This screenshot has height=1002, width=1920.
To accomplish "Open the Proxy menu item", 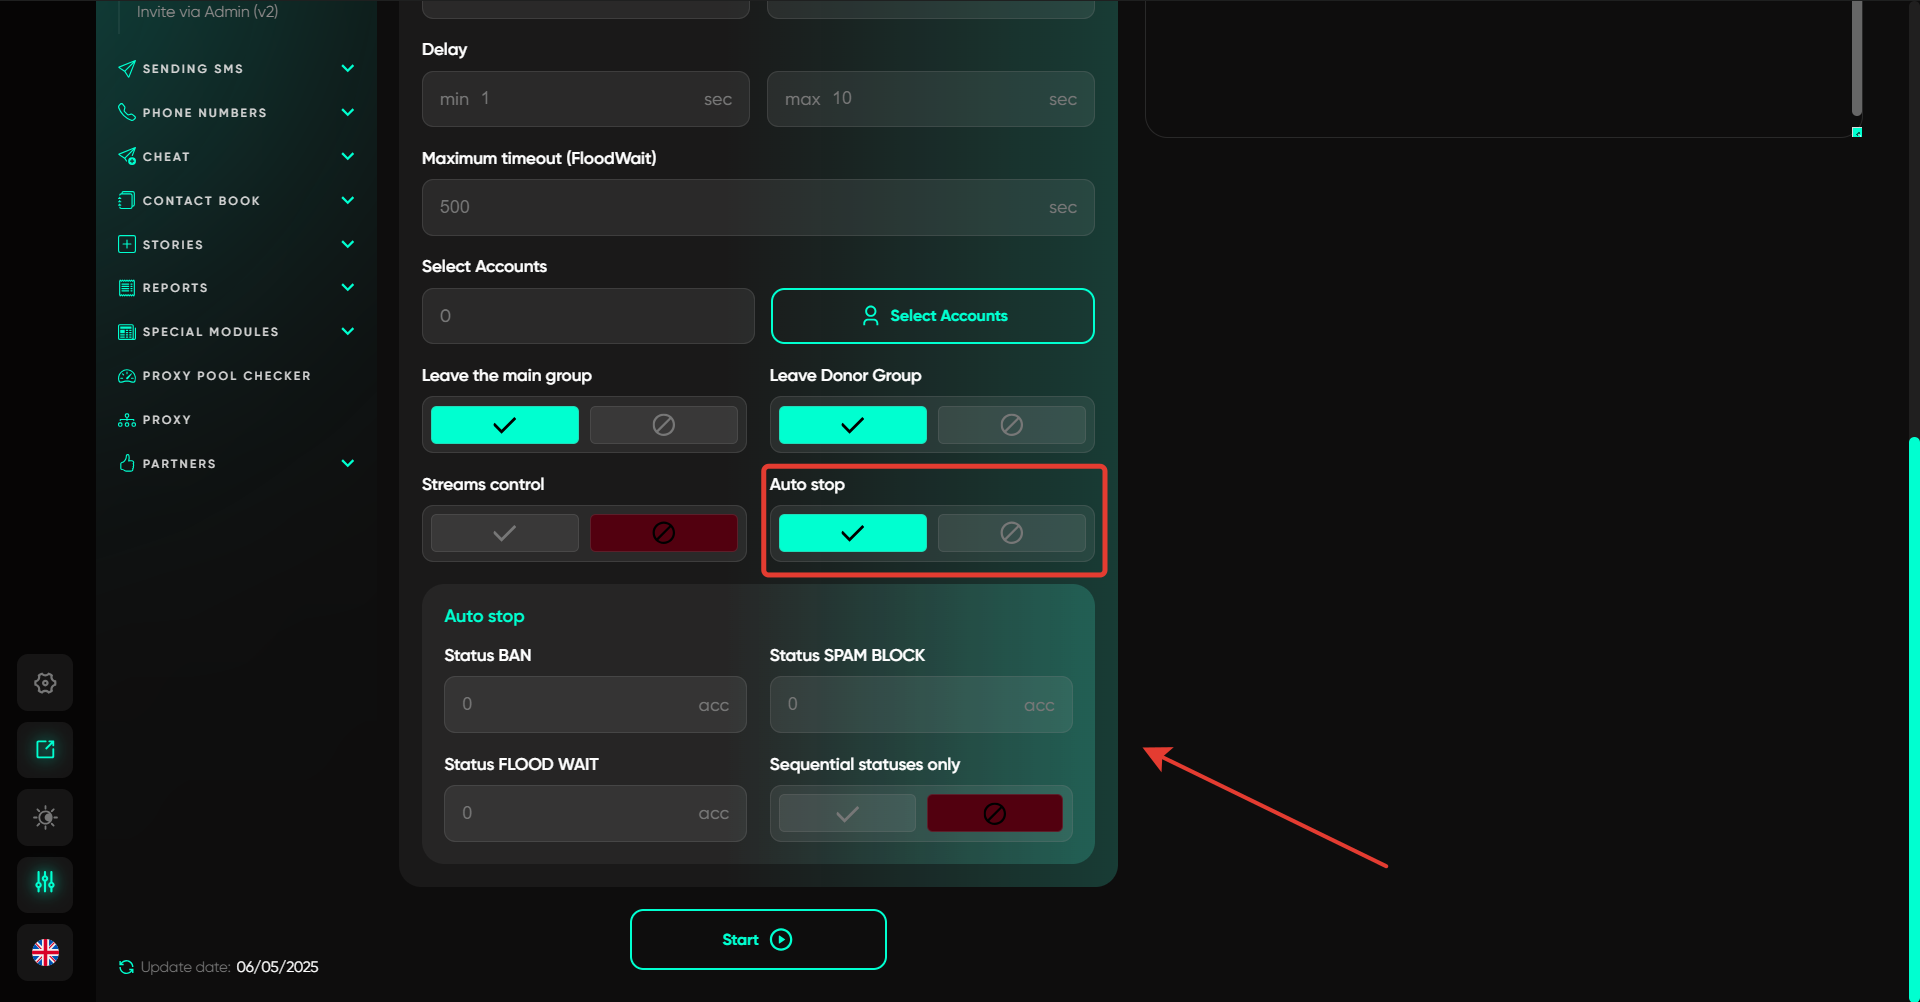I will coord(166,420).
